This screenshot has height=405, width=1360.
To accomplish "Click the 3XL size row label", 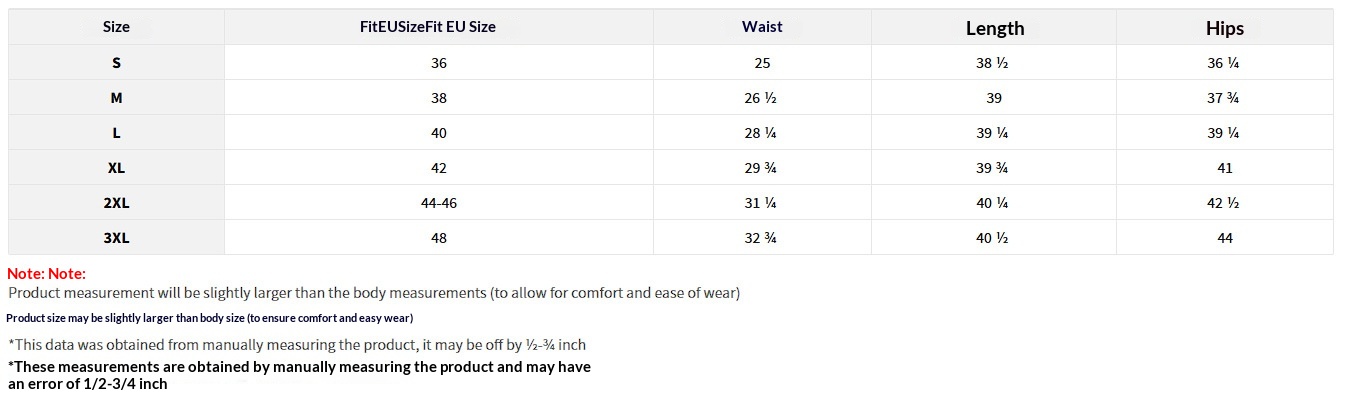I will (x=116, y=238).
